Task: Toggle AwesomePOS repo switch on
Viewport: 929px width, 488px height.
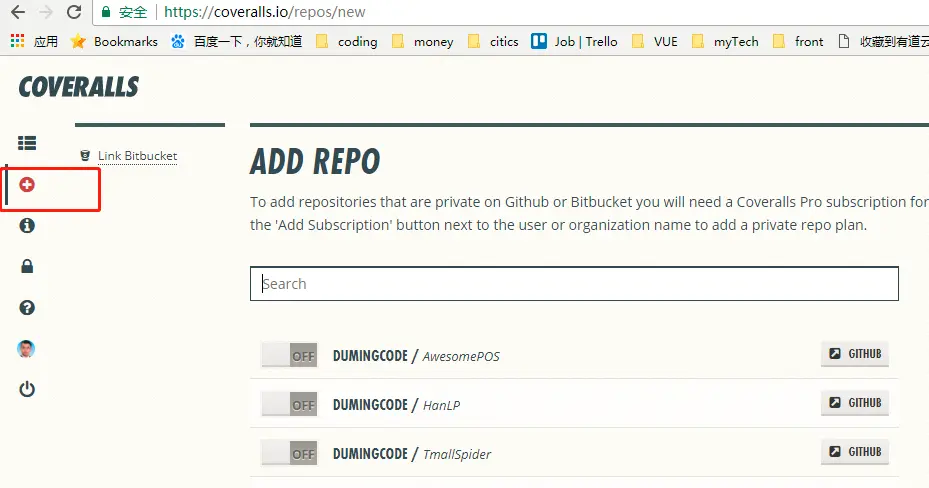Action: [x=290, y=355]
